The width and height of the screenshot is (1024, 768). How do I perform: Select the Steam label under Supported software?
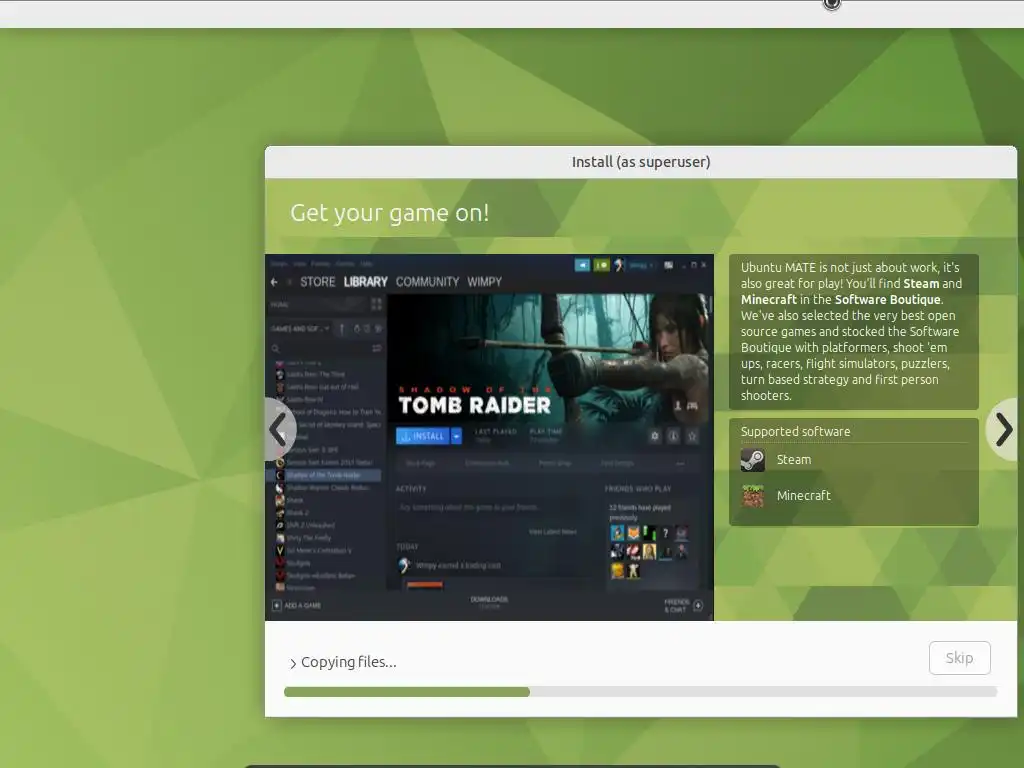click(x=793, y=460)
